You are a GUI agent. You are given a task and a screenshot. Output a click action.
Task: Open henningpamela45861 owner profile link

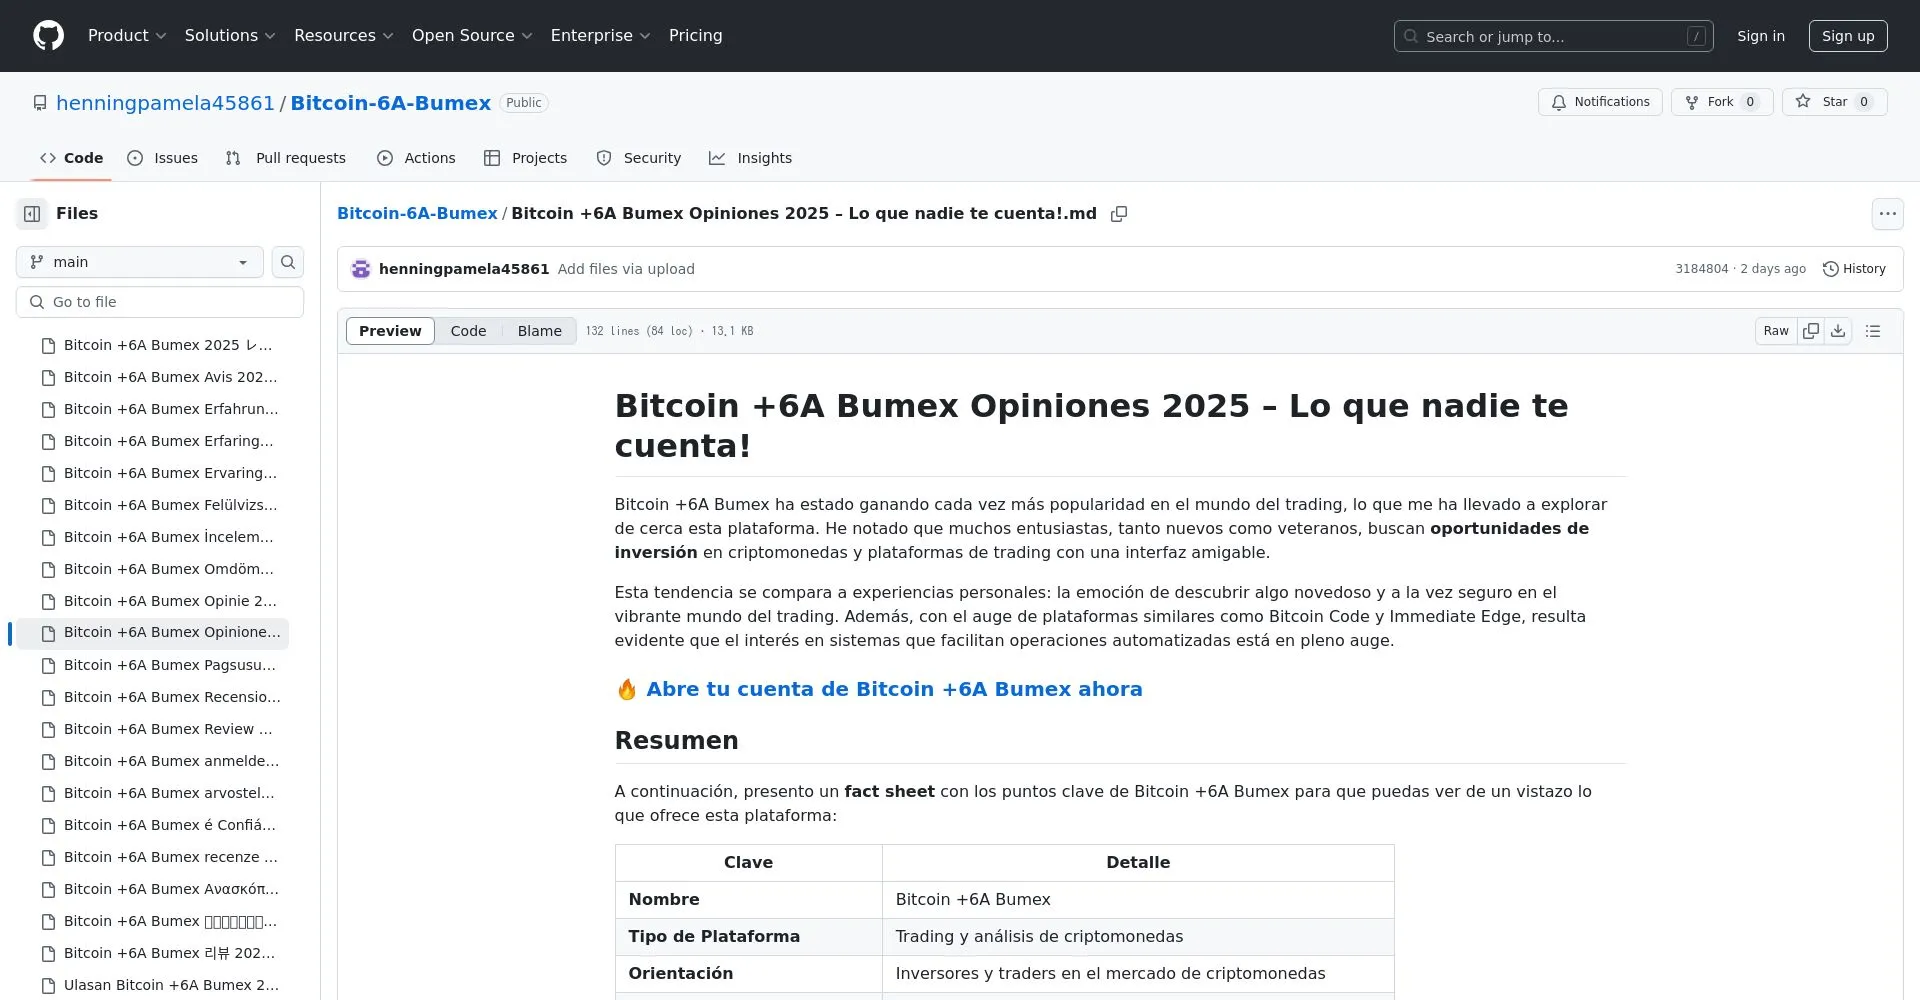pos(165,103)
